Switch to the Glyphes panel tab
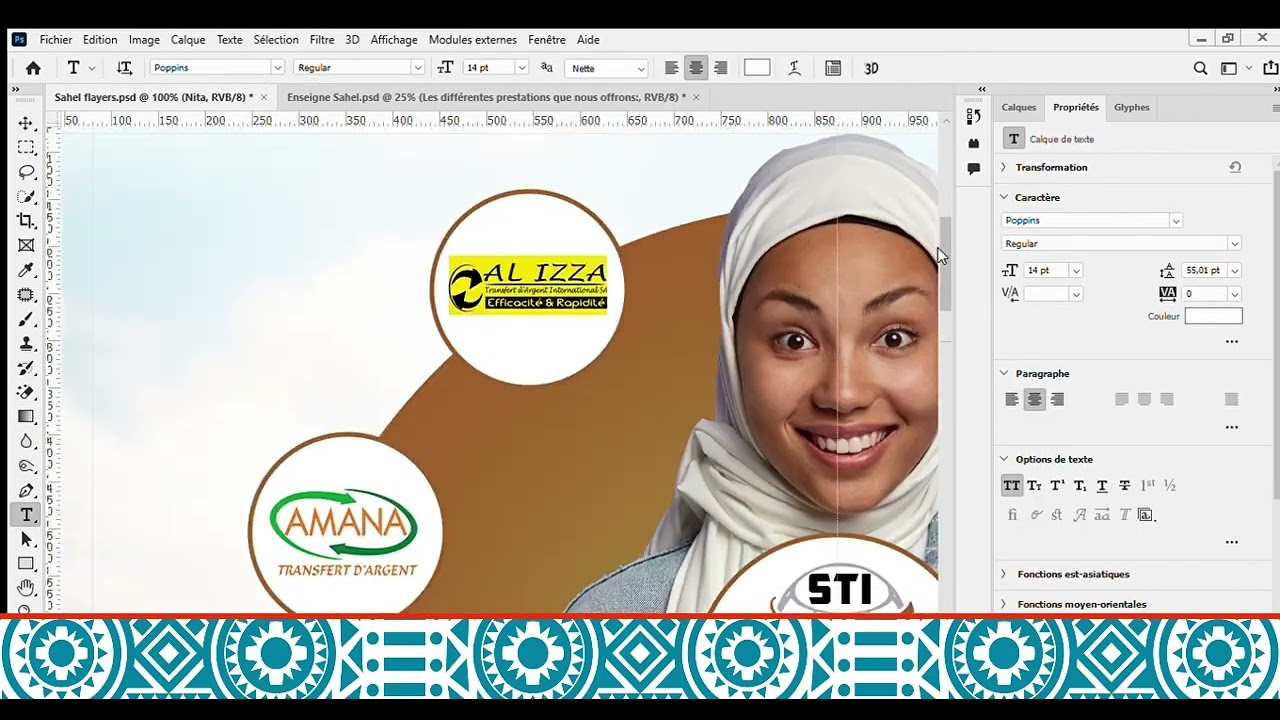 tap(1132, 107)
